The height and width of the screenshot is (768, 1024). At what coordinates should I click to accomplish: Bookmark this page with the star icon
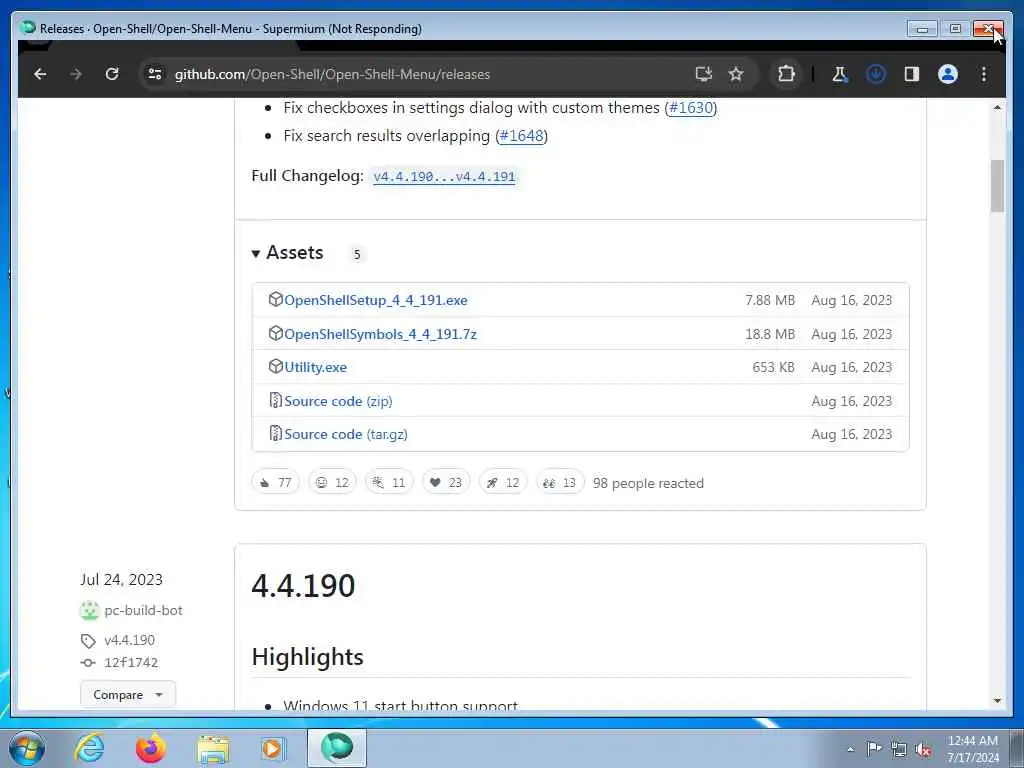(x=736, y=74)
